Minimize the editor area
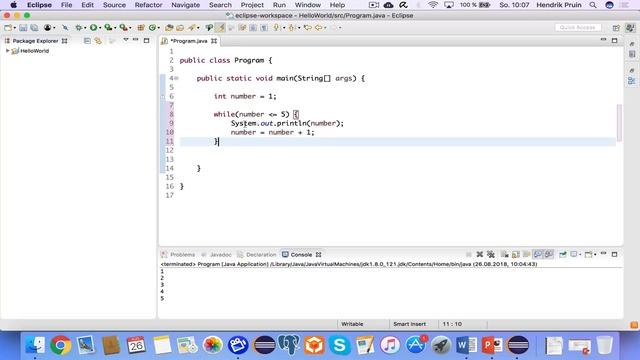Viewport: 640px width, 360px height. [603, 40]
